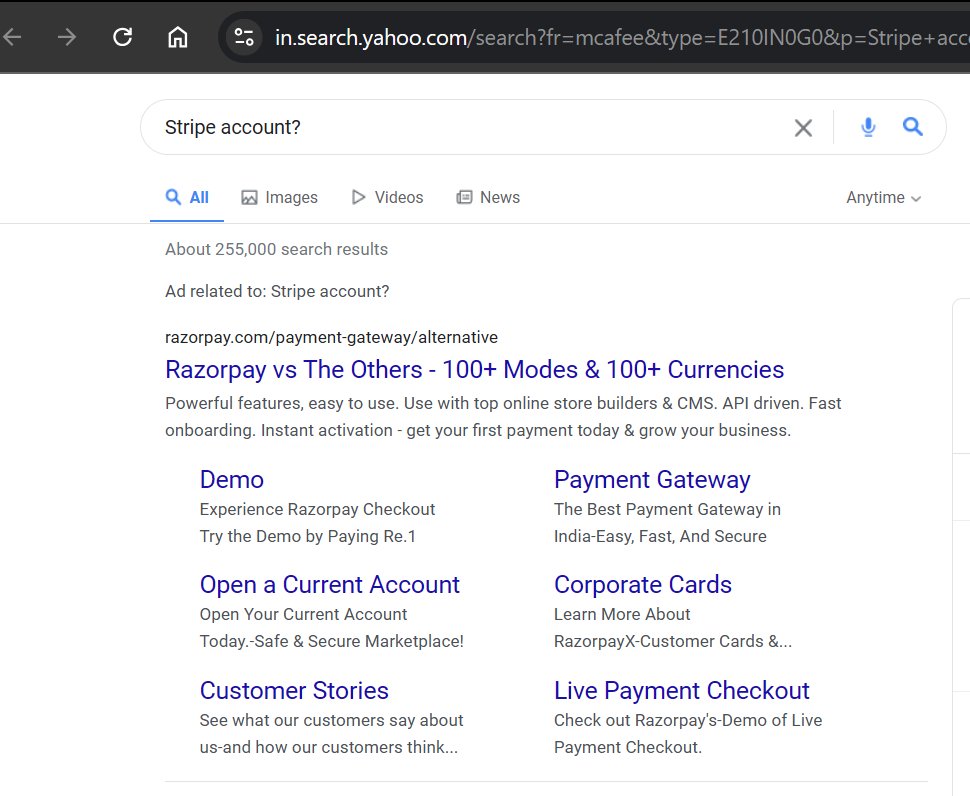This screenshot has width=970, height=796.
Task: View site information icon in address bar
Action: (x=244, y=37)
